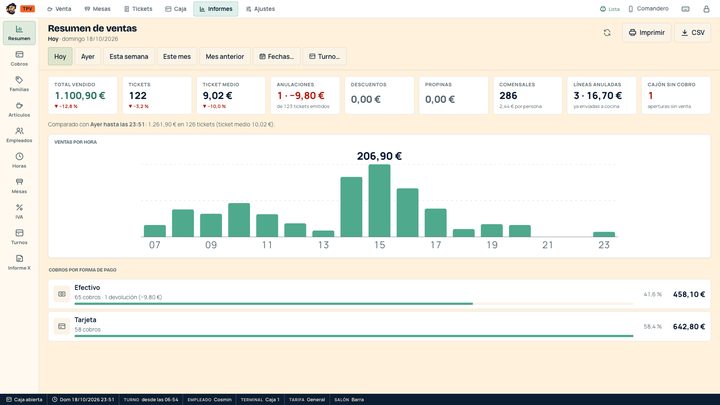
Task: Go to the Ajustes tab
Action: pyautogui.click(x=260, y=9)
